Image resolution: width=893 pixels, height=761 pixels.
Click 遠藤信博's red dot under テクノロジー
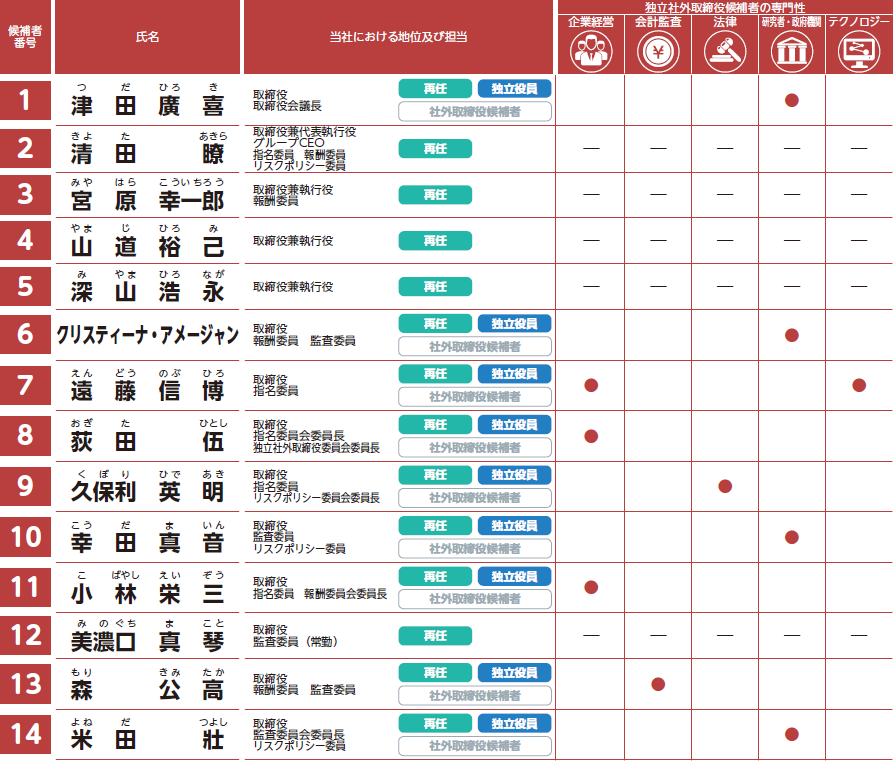[859, 386]
